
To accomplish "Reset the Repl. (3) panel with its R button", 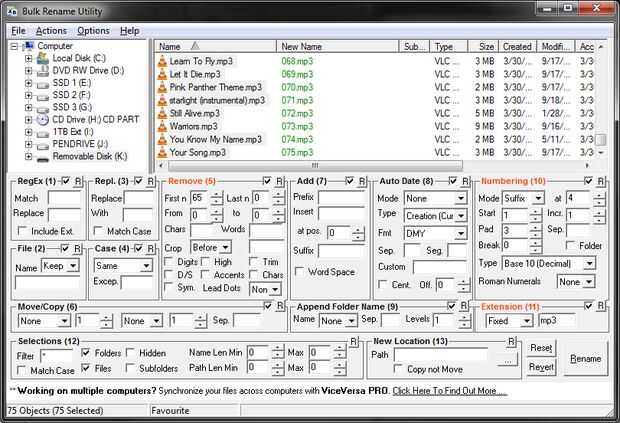I will 151,181.
